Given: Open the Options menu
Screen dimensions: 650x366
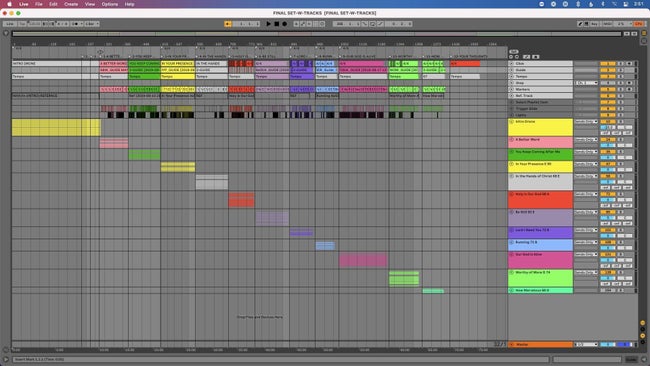Looking at the screenshot, I should point(109,4).
